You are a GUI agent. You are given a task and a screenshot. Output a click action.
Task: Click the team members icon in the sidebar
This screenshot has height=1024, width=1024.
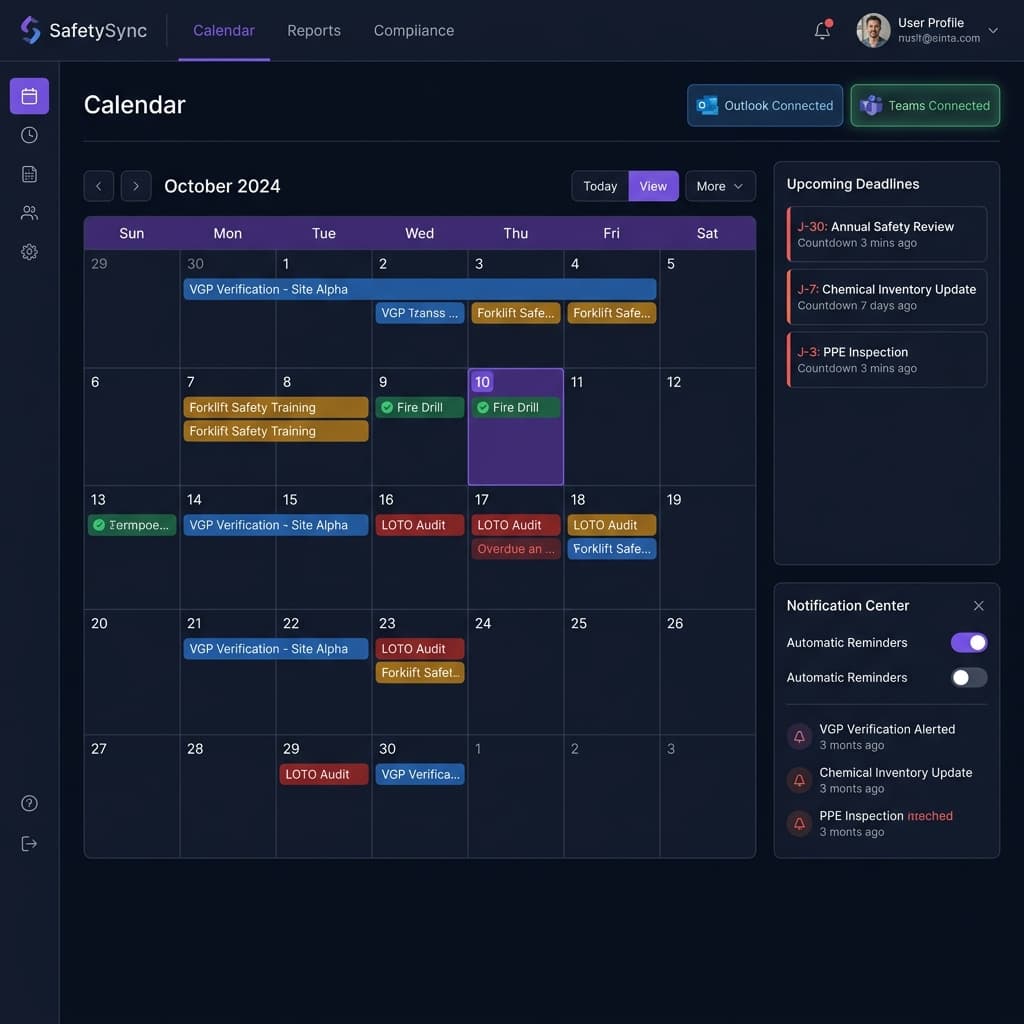coord(29,212)
